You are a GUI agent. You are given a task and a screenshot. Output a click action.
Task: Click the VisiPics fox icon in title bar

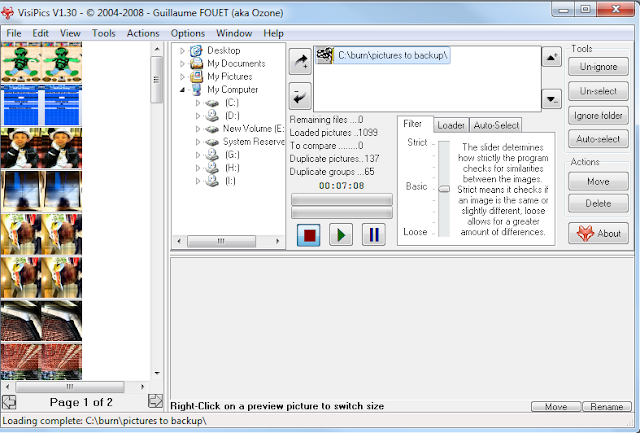tap(7, 13)
